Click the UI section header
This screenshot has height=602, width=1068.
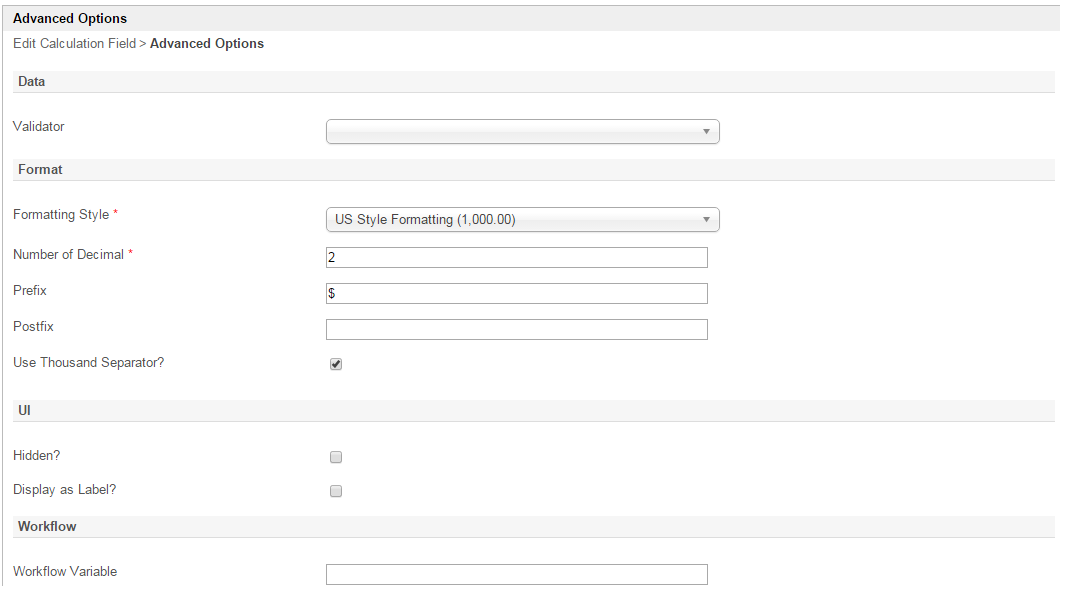[25, 411]
